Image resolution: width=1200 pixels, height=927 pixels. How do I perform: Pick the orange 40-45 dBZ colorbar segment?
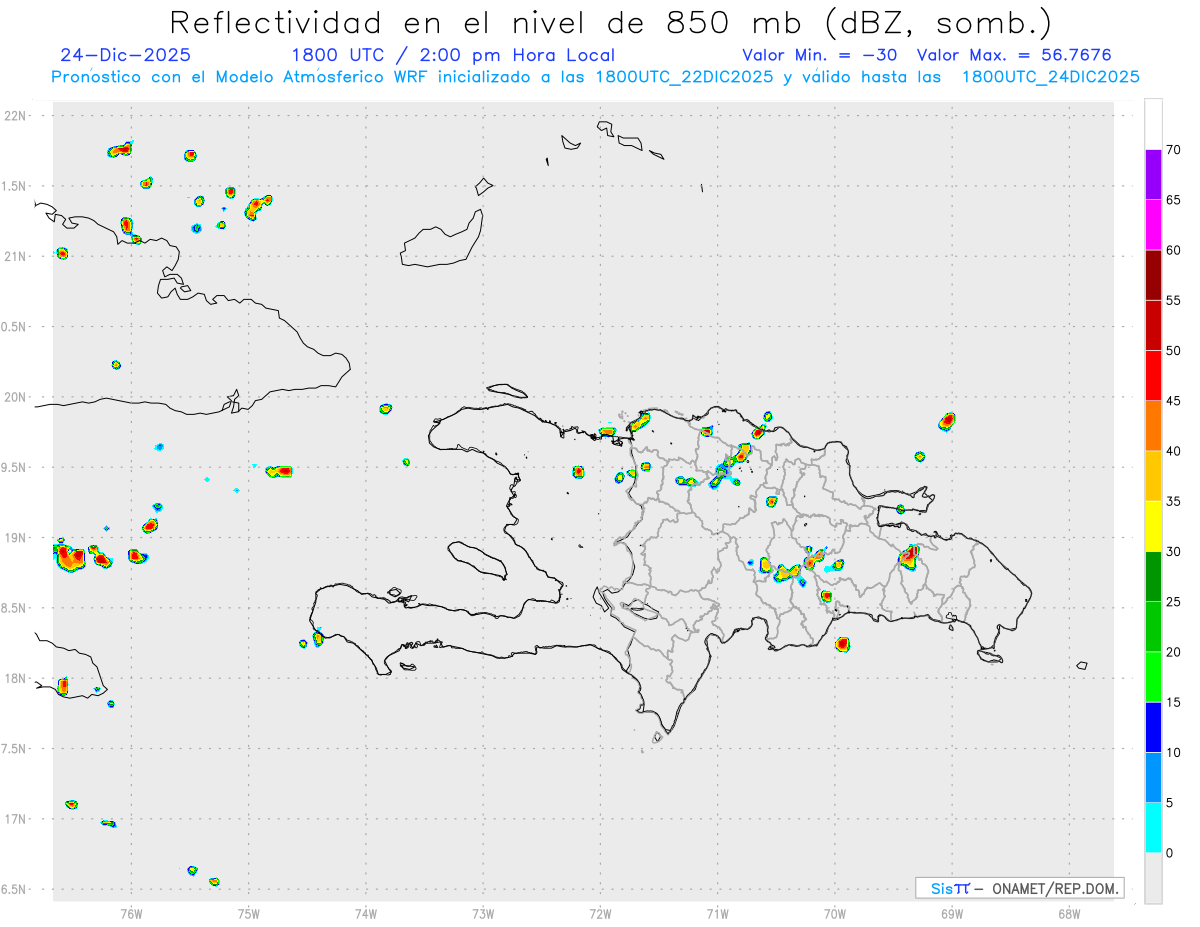[1153, 426]
